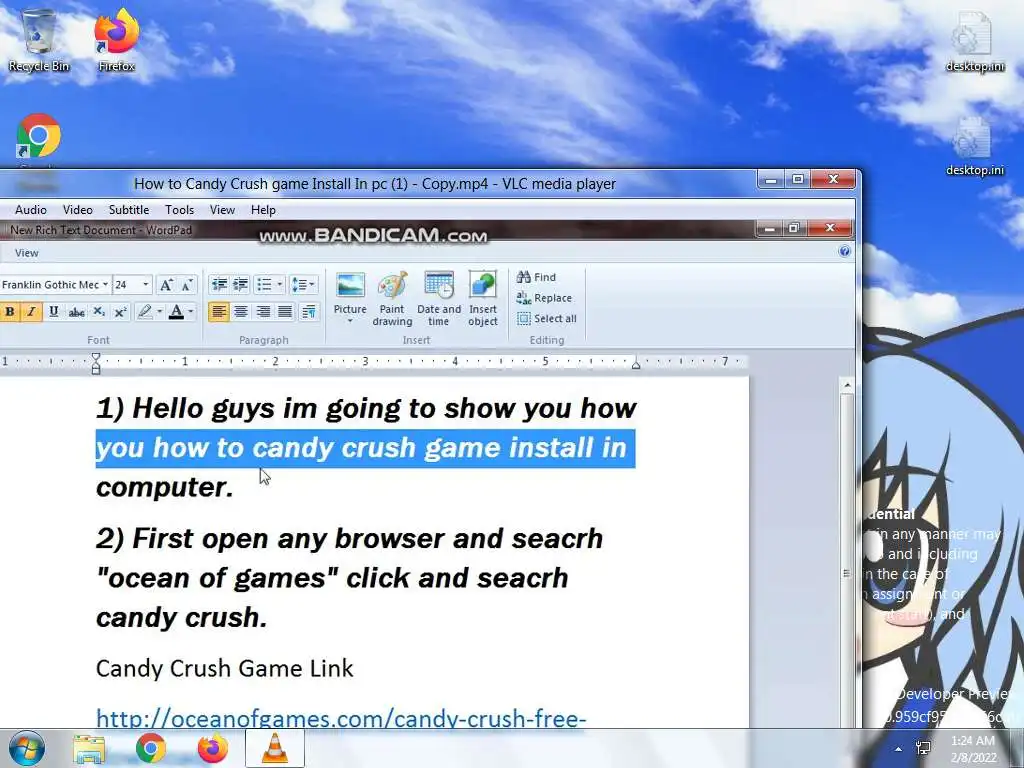This screenshot has width=1024, height=768.
Task: Open the list style dropdown arrow
Action: point(280,285)
